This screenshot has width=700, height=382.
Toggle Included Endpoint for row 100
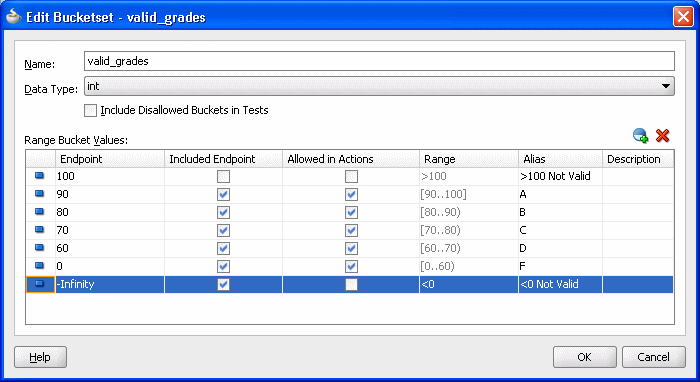223,177
